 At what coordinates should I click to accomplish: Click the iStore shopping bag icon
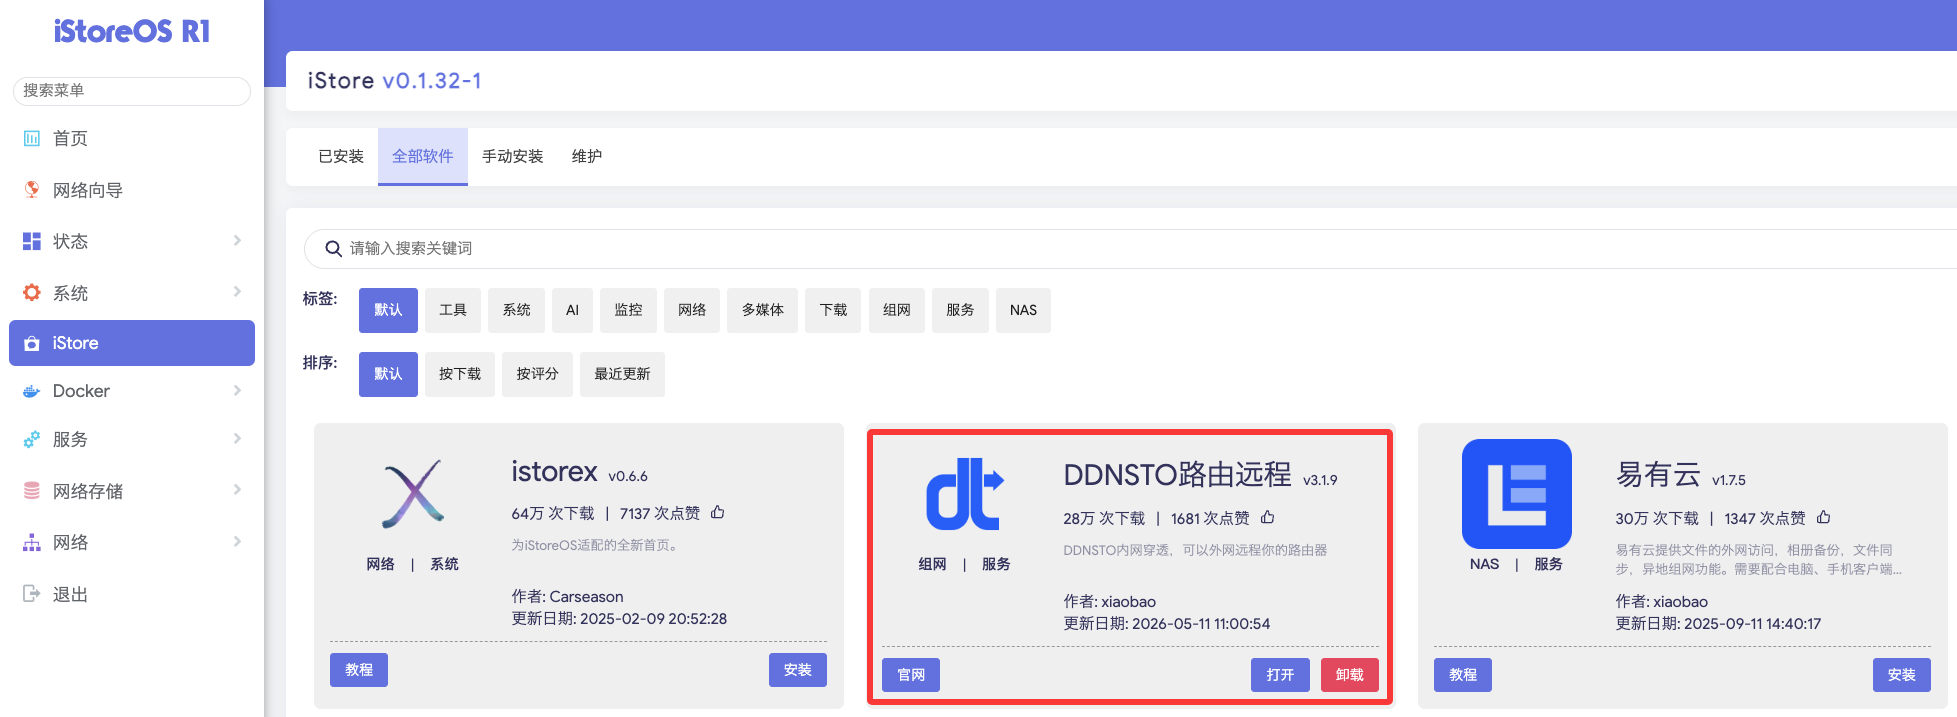(32, 343)
